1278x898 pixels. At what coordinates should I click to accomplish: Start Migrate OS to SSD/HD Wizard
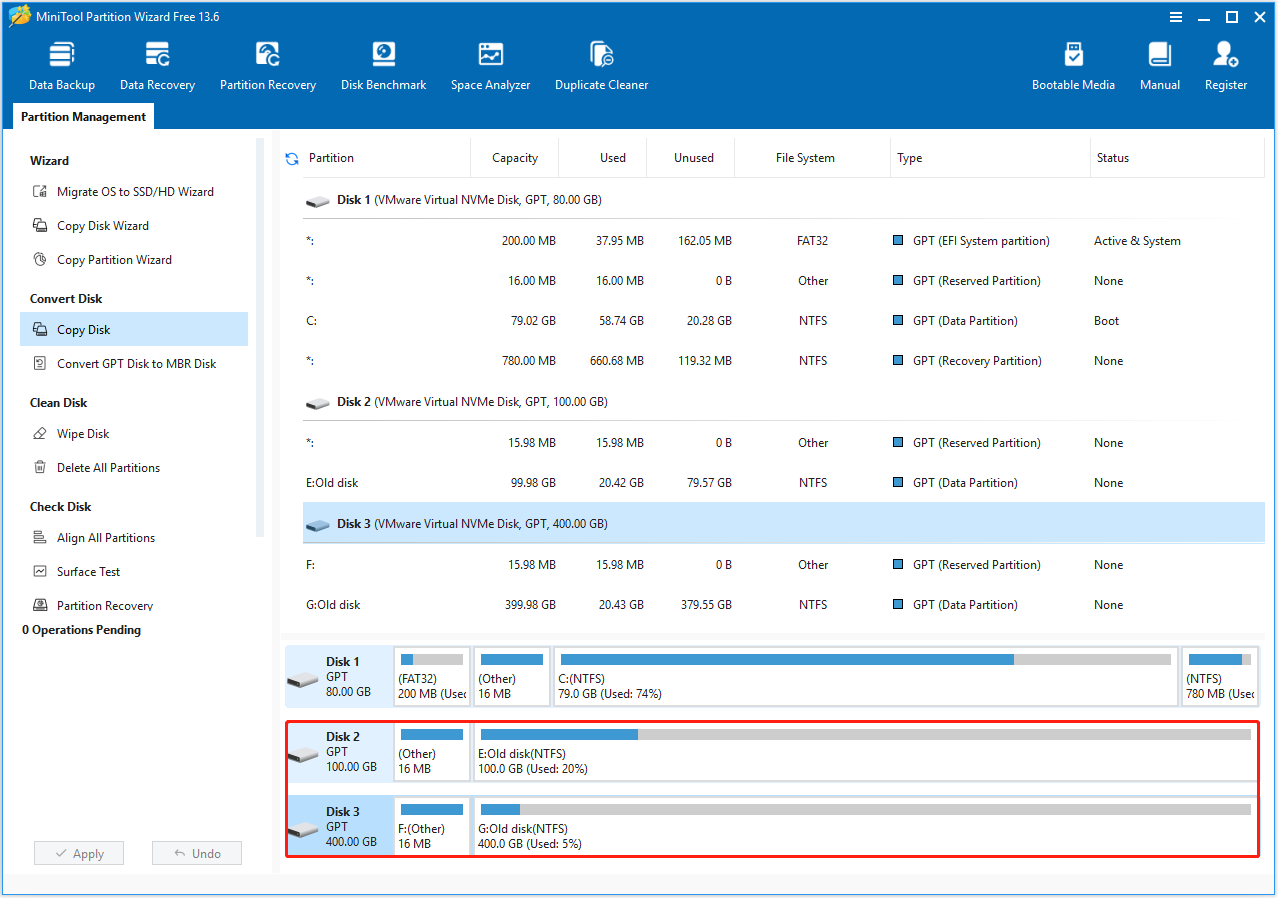pos(134,192)
